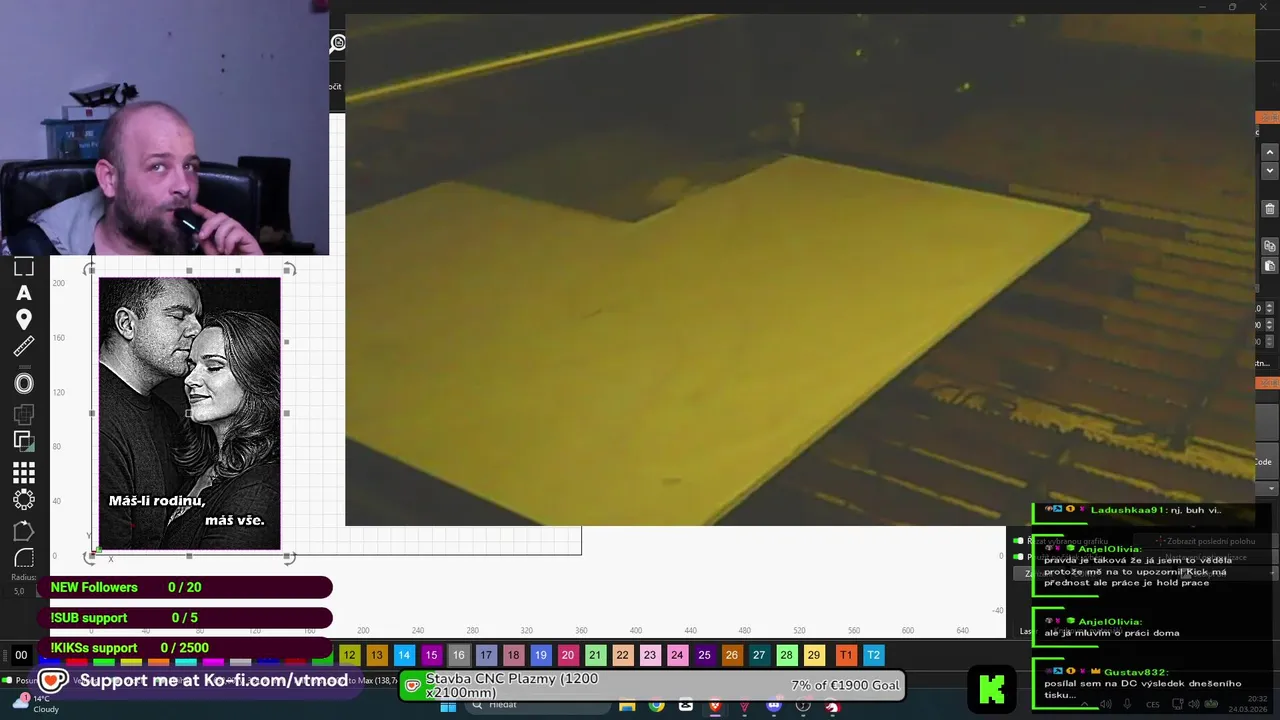The width and height of the screenshot is (1280, 720).
Task: Open File Explorer from the taskbar
Action: click(x=627, y=706)
